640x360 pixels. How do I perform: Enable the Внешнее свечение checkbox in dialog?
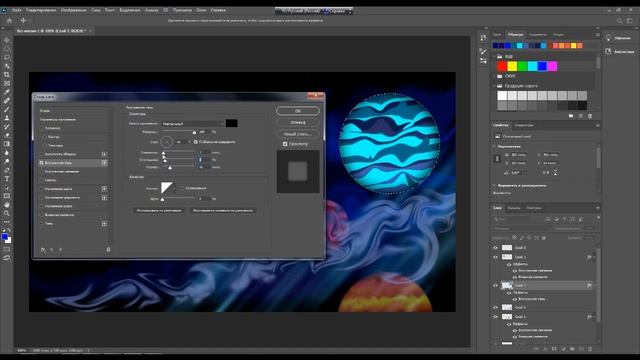(41, 215)
